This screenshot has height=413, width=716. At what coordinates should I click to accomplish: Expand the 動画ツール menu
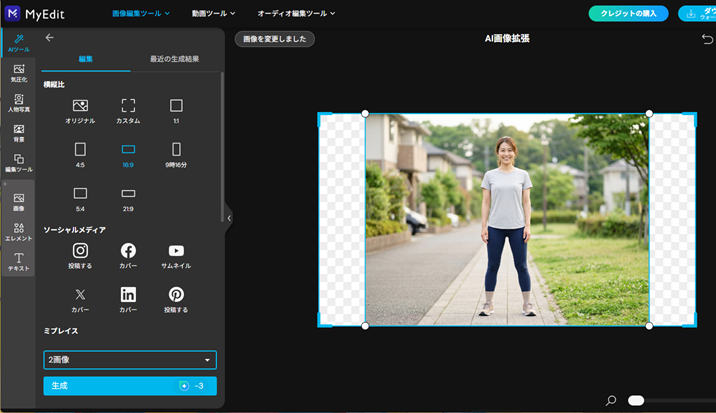[213, 14]
